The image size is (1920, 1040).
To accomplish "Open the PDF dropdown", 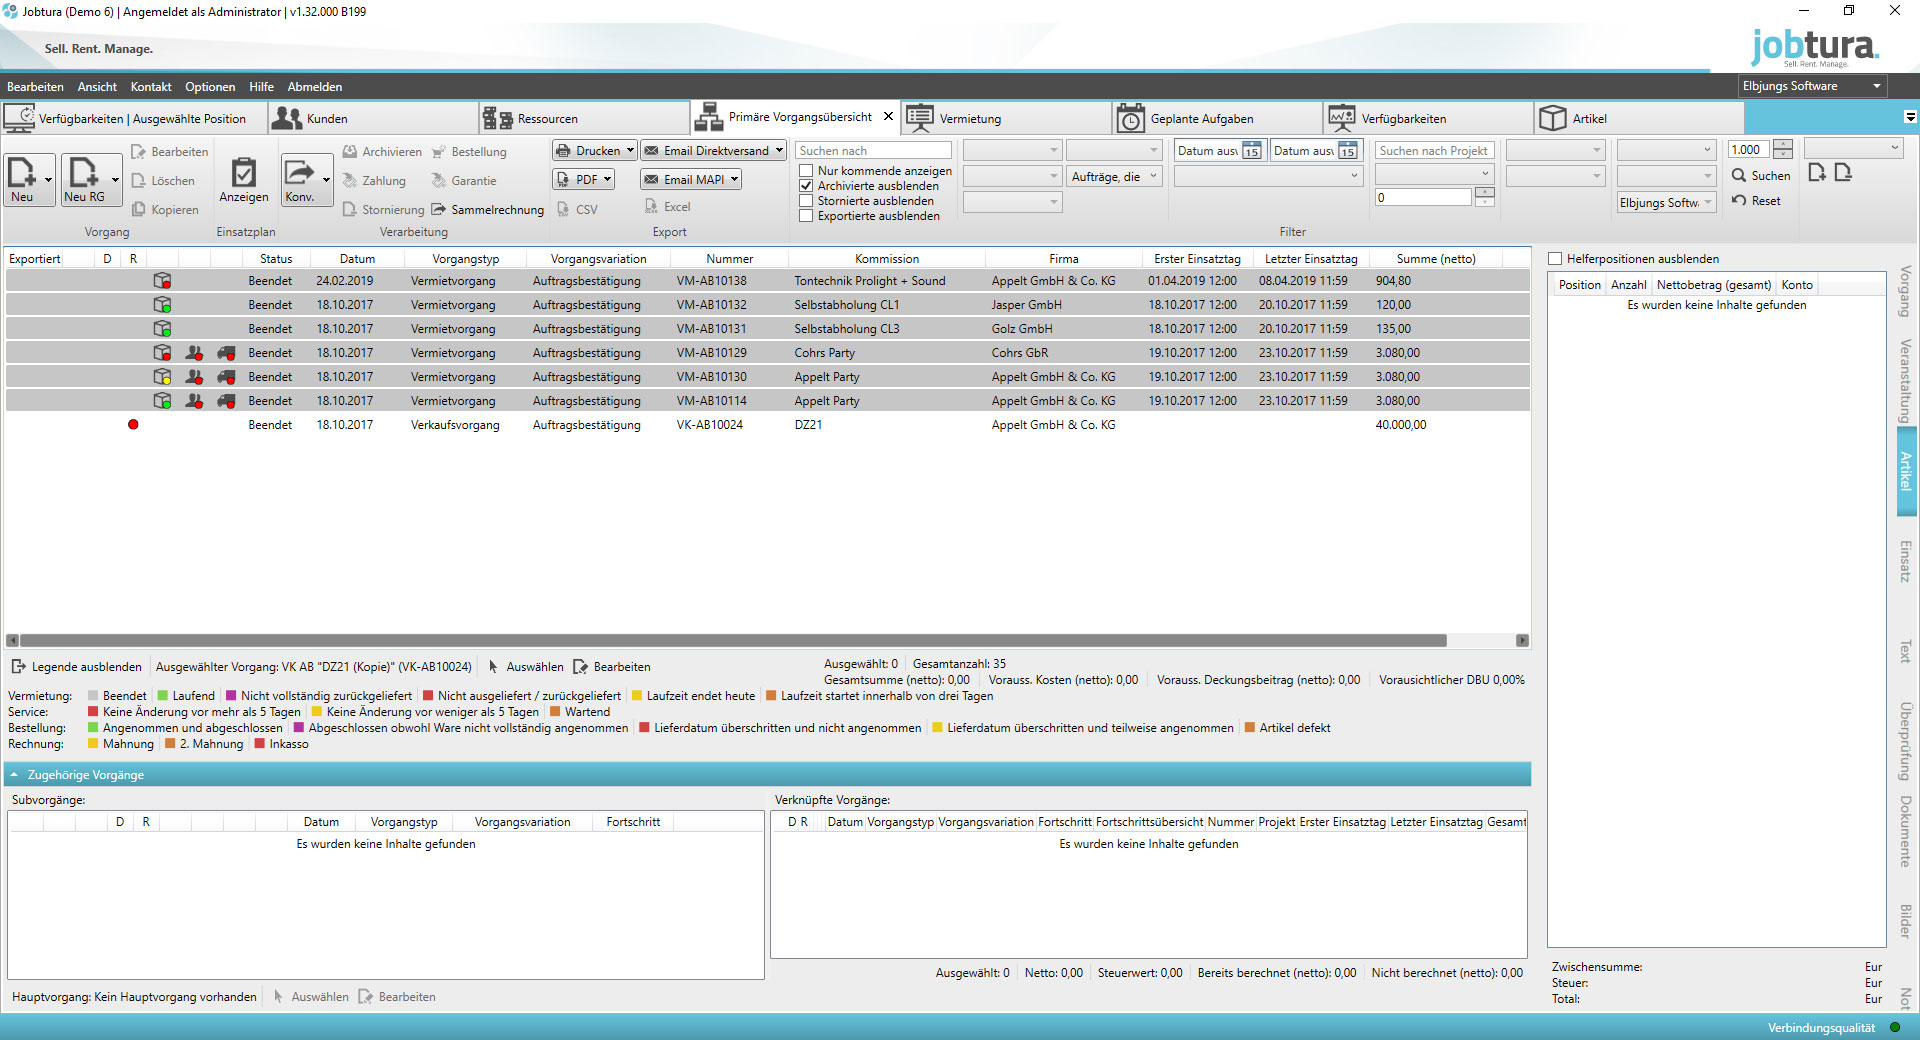I will [606, 180].
